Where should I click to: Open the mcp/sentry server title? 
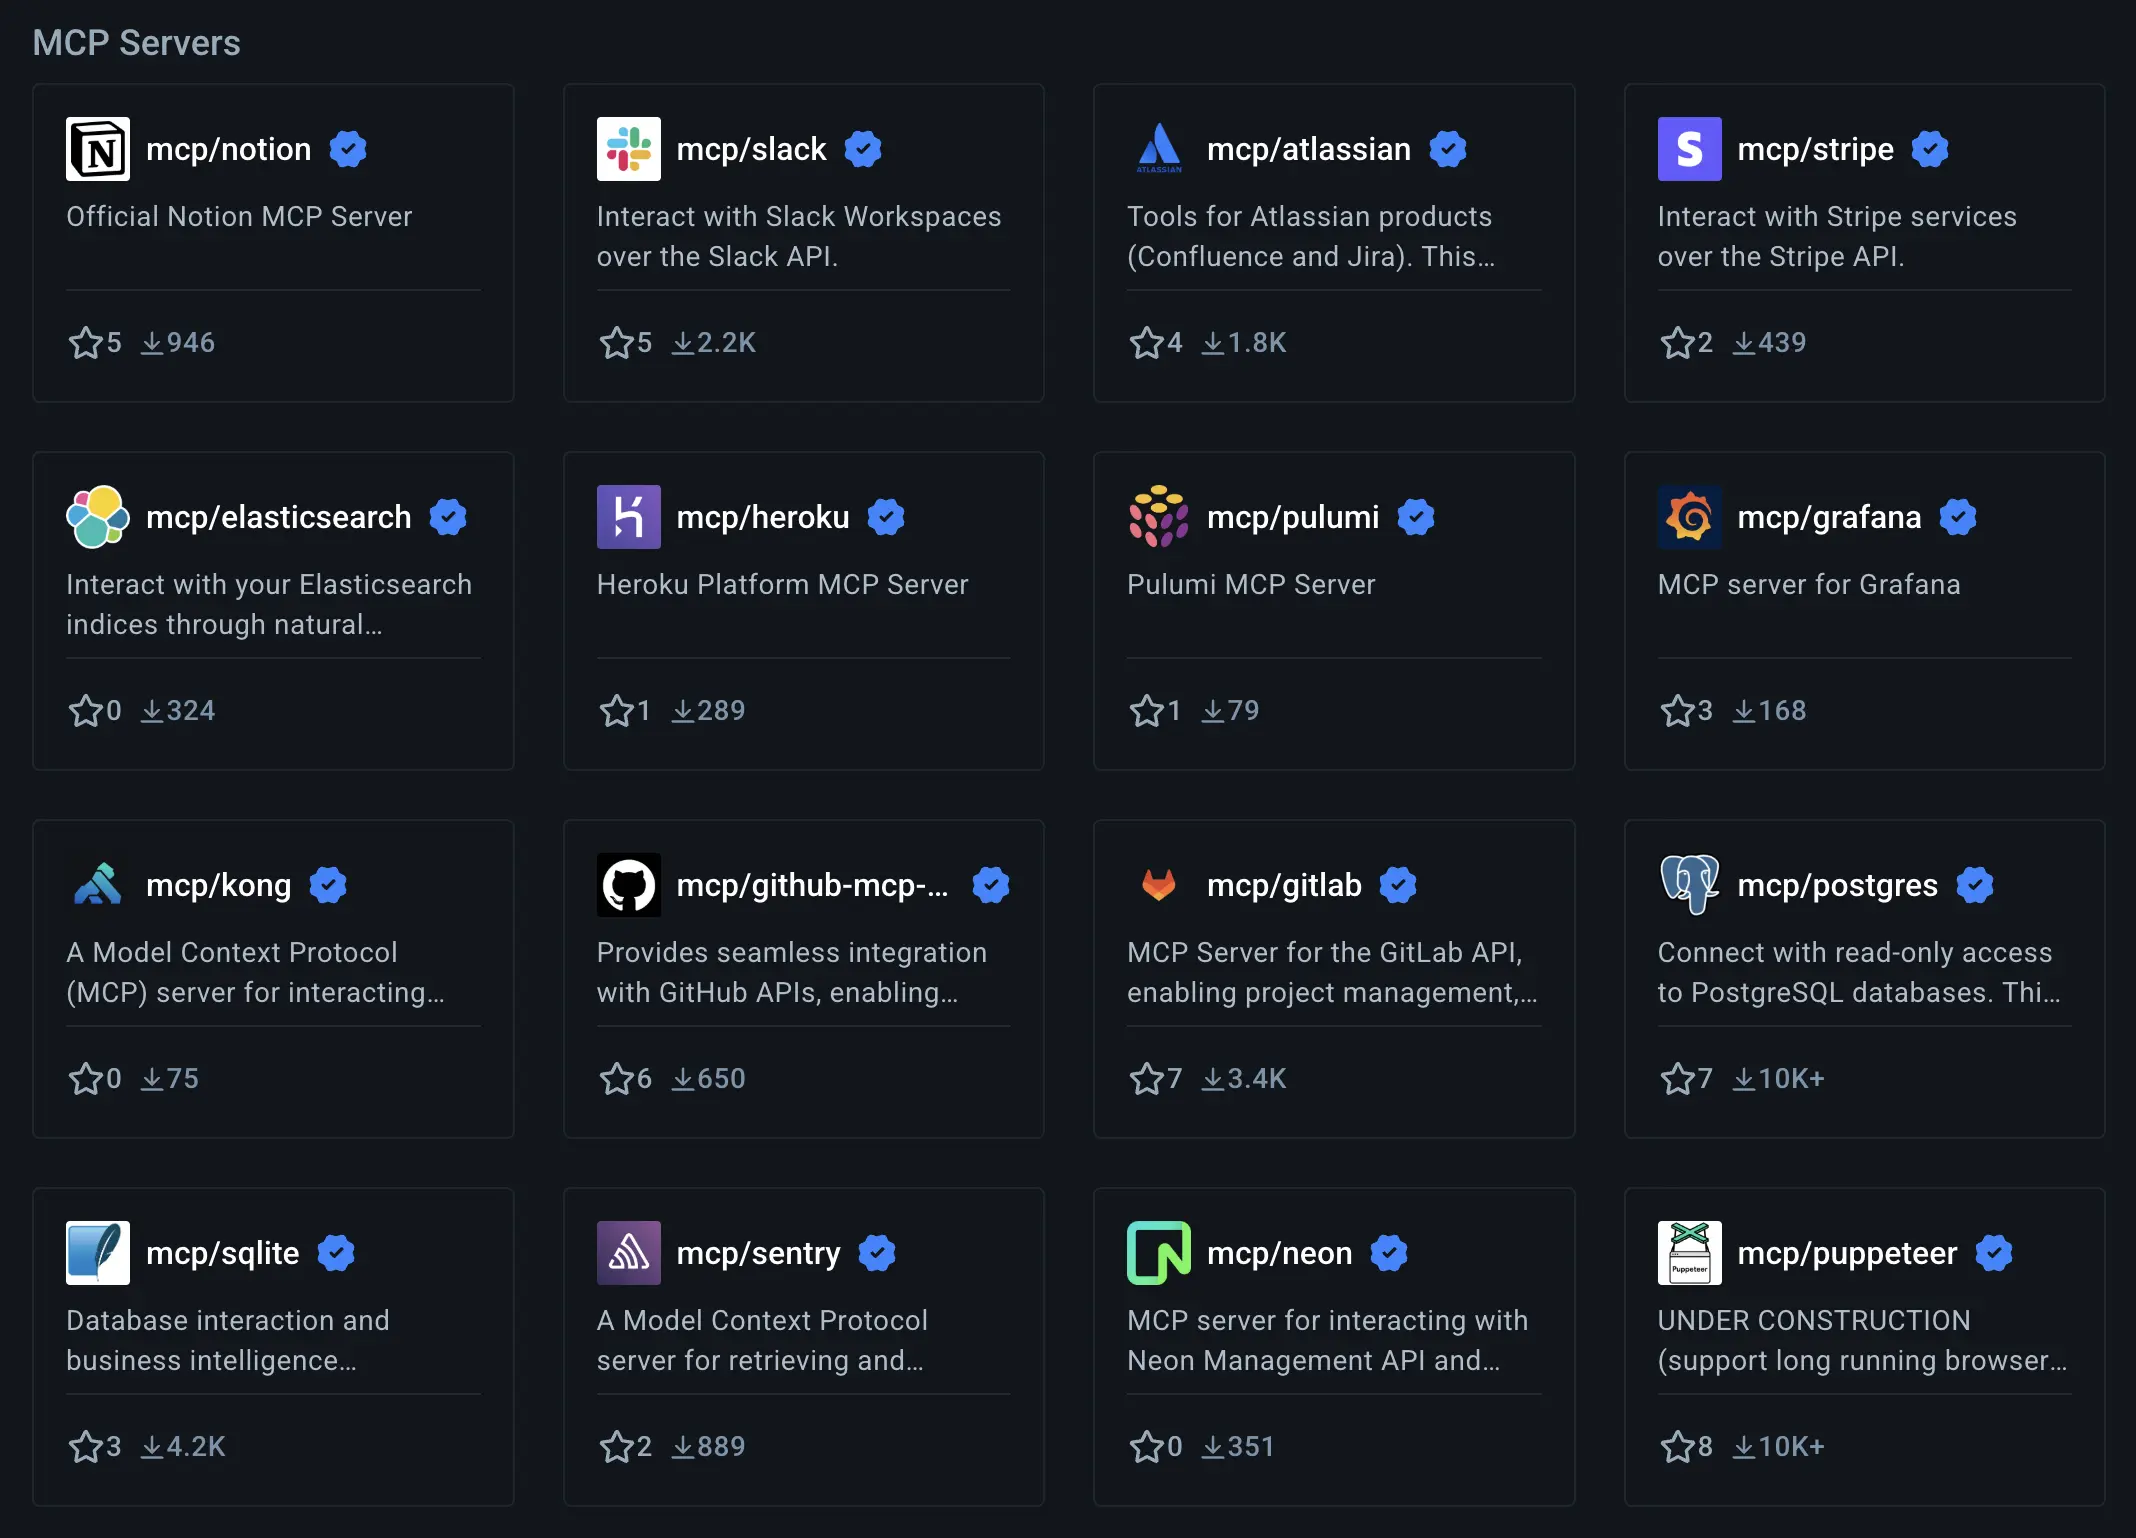[759, 1253]
